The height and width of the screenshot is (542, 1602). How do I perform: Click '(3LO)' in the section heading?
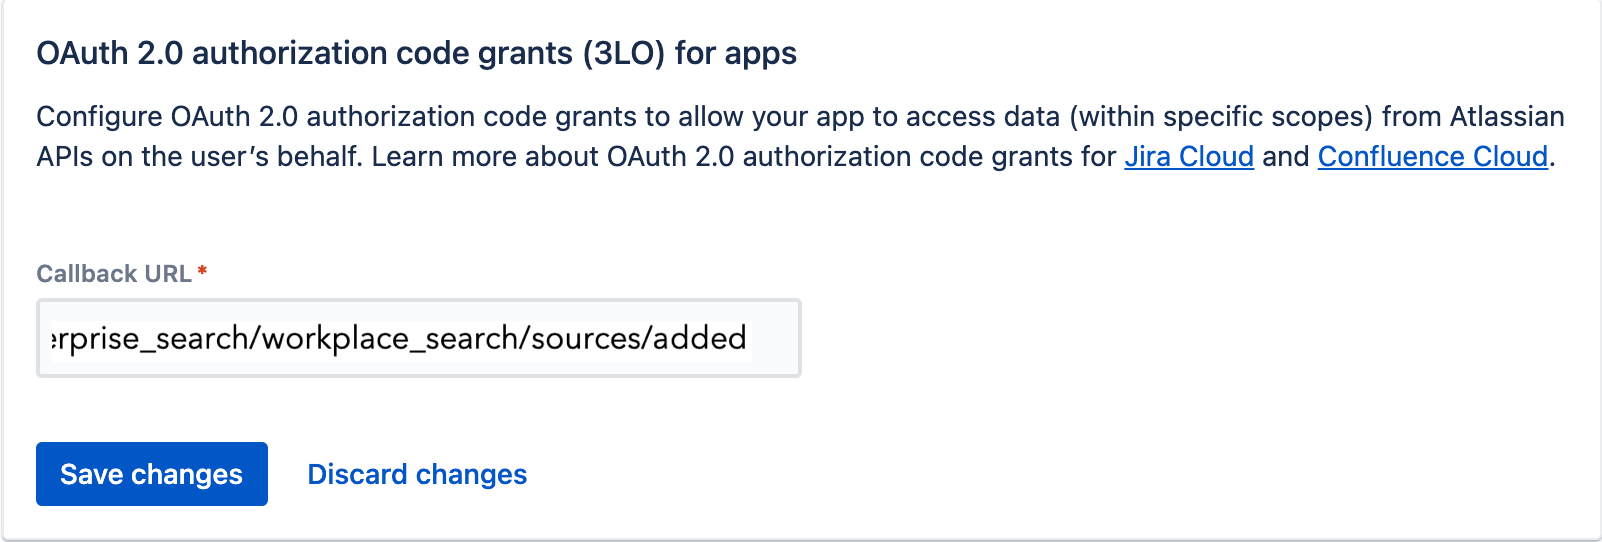click(625, 53)
